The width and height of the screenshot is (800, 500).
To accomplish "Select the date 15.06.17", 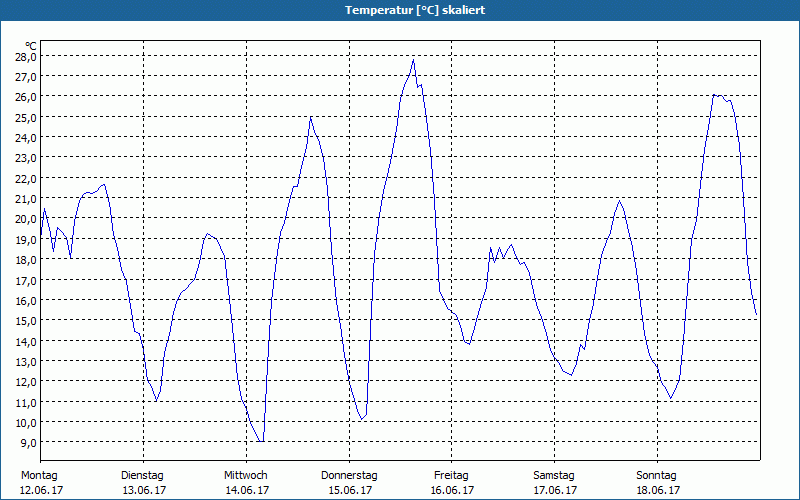I will (350, 490).
